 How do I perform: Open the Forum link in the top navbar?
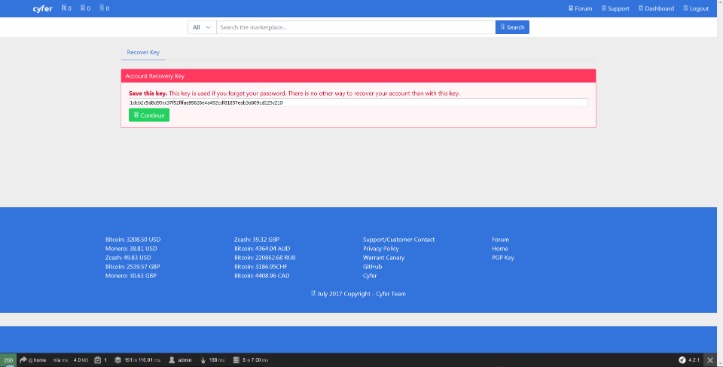click(580, 8)
